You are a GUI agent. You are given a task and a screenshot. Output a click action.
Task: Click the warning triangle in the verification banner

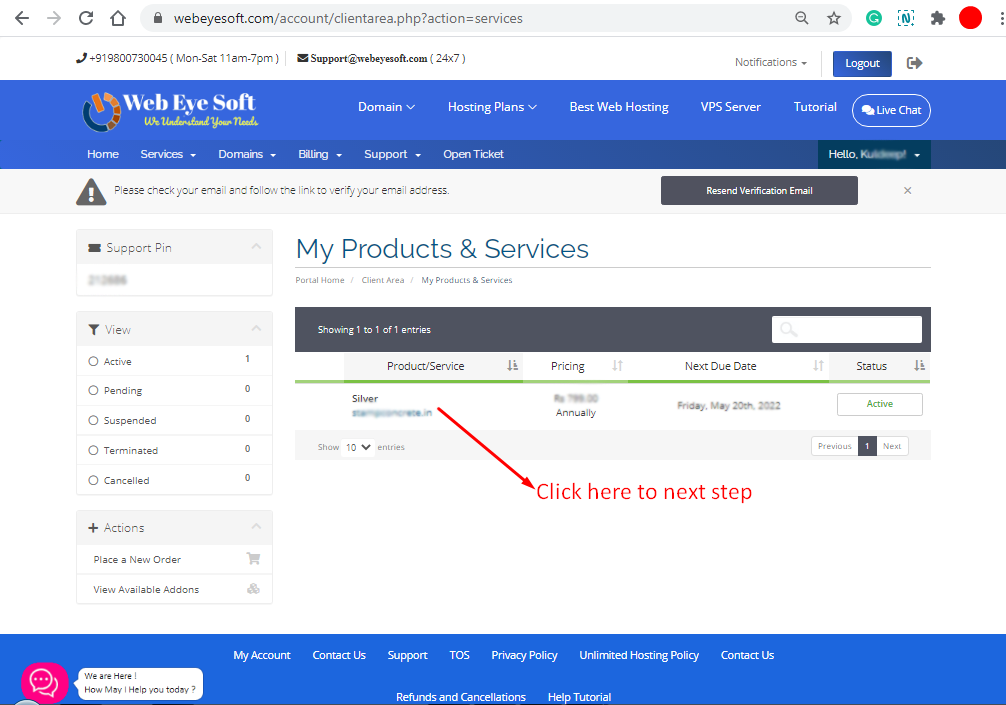pos(91,190)
